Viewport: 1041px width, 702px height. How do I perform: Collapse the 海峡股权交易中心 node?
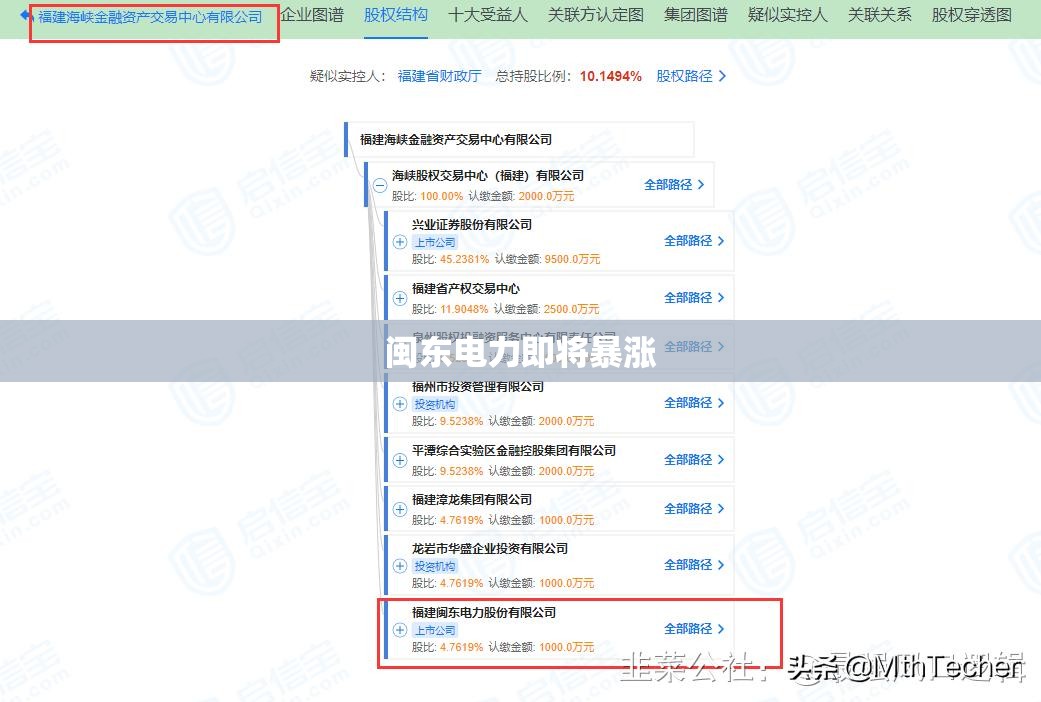coord(380,185)
